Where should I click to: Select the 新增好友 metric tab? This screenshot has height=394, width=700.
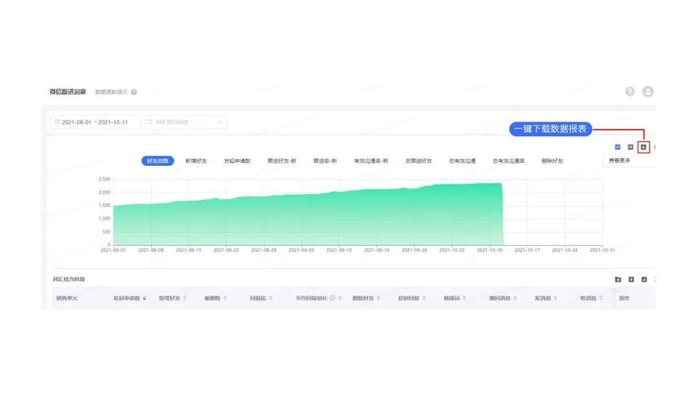[196, 161]
